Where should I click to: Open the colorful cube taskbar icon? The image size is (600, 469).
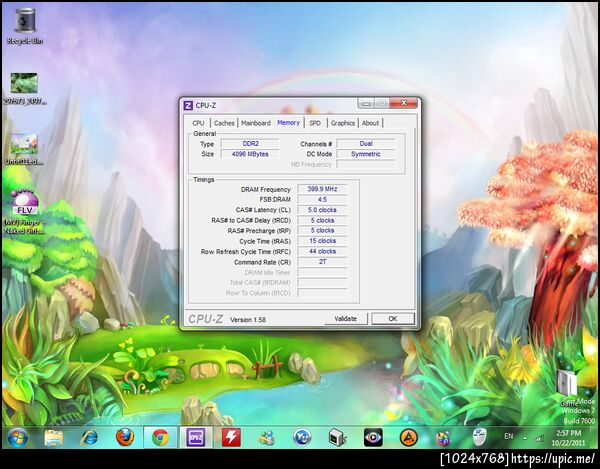click(444, 438)
